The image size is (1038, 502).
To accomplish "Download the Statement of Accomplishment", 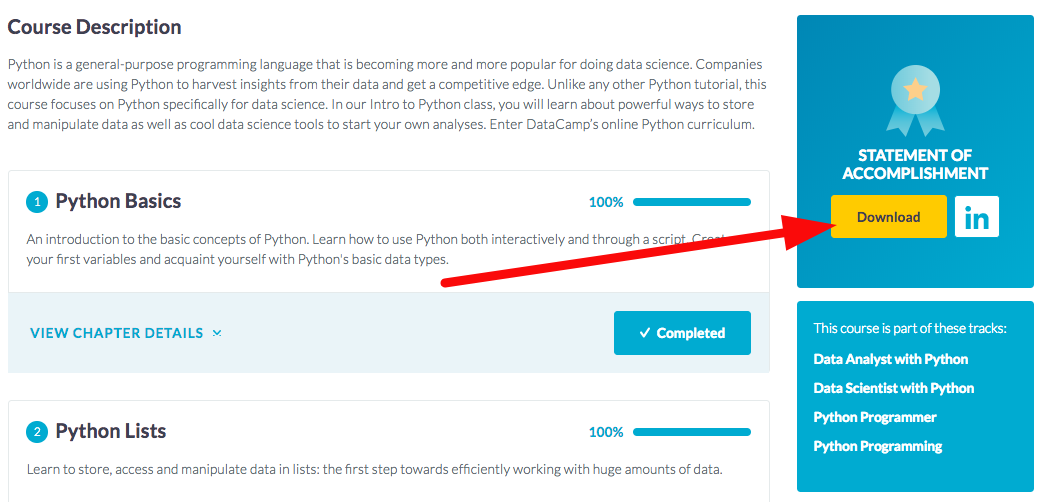I will point(888,217).
